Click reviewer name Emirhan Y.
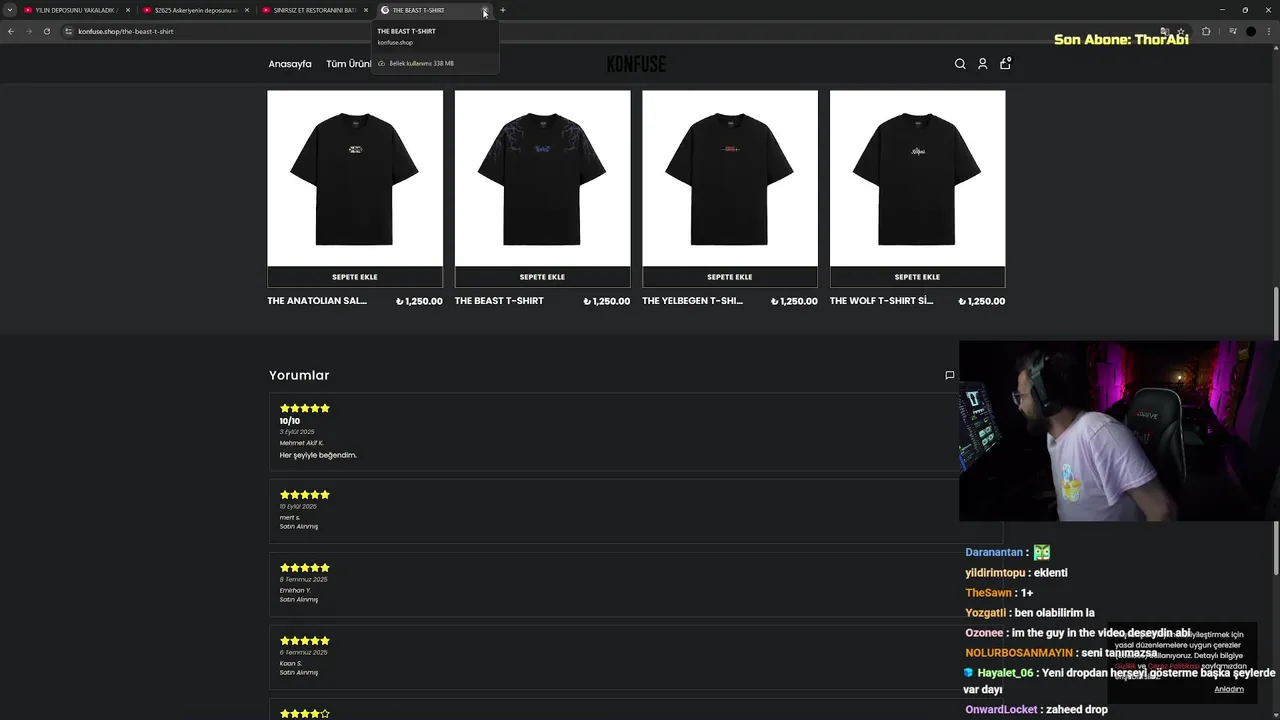 coord(295,590)
